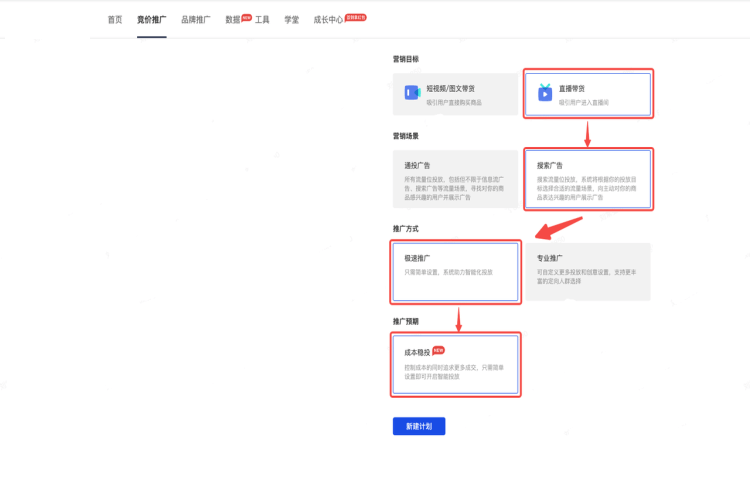
Task: Select the 竞价推广 tab
Action: [x=152, y=20]
